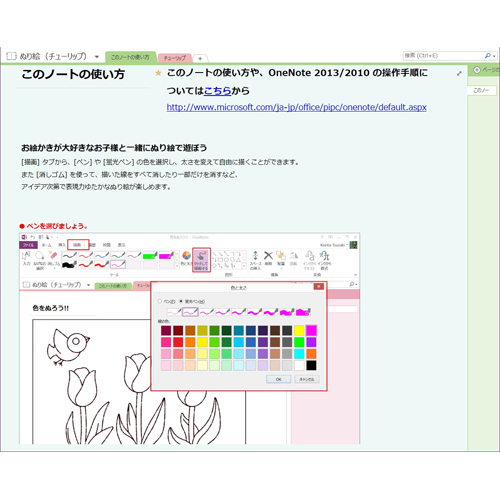Pick the white color swatch
The image size is (500, 500).
pyautogui.click(x=299, y=365)
